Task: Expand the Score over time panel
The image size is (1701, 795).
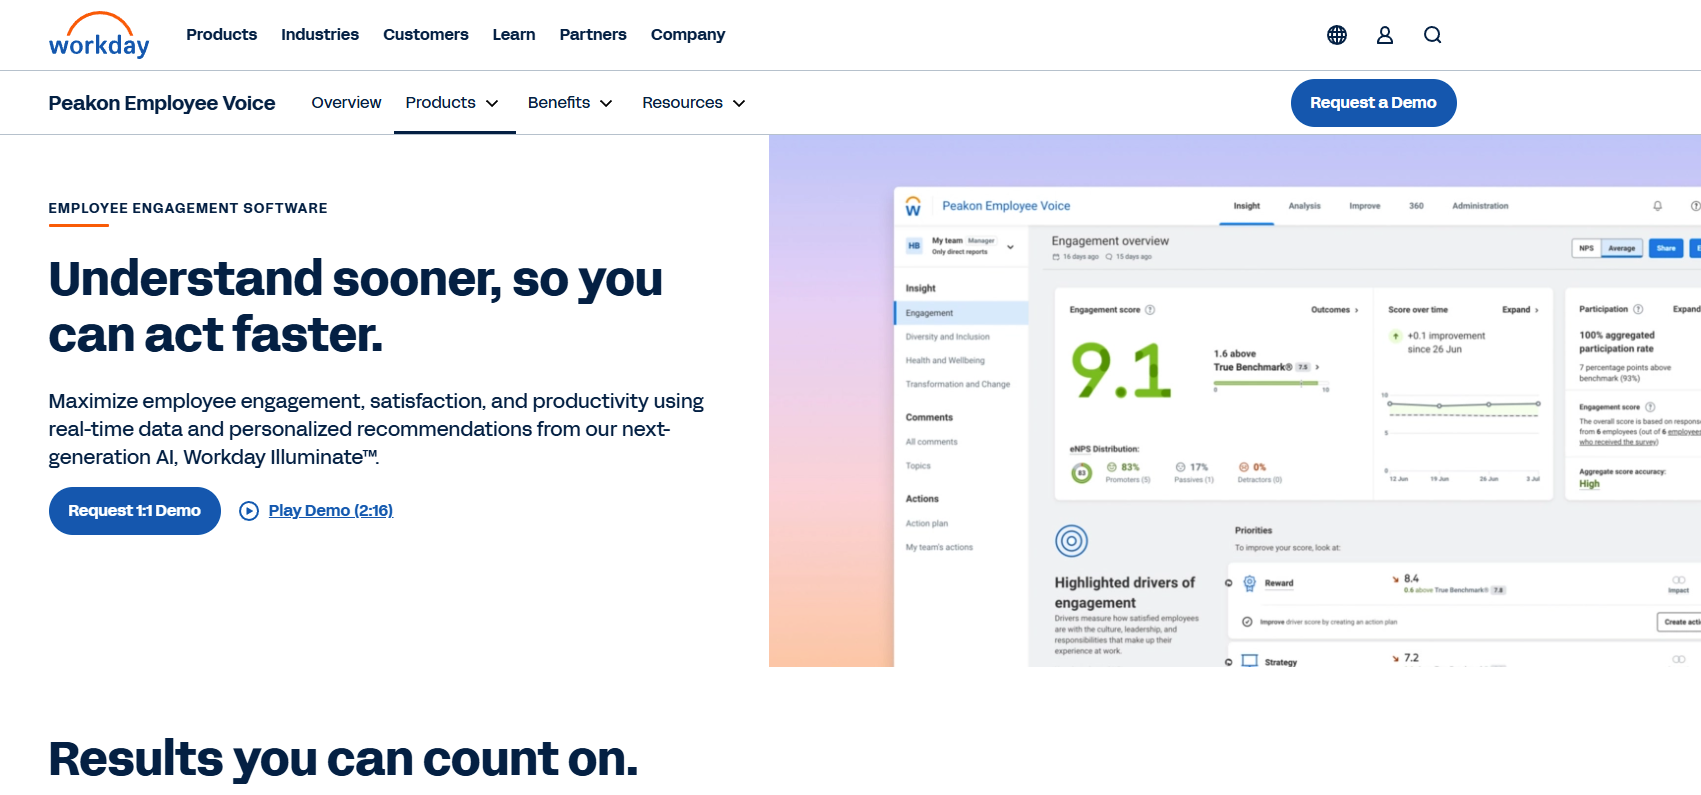Action: (1520, 310)
